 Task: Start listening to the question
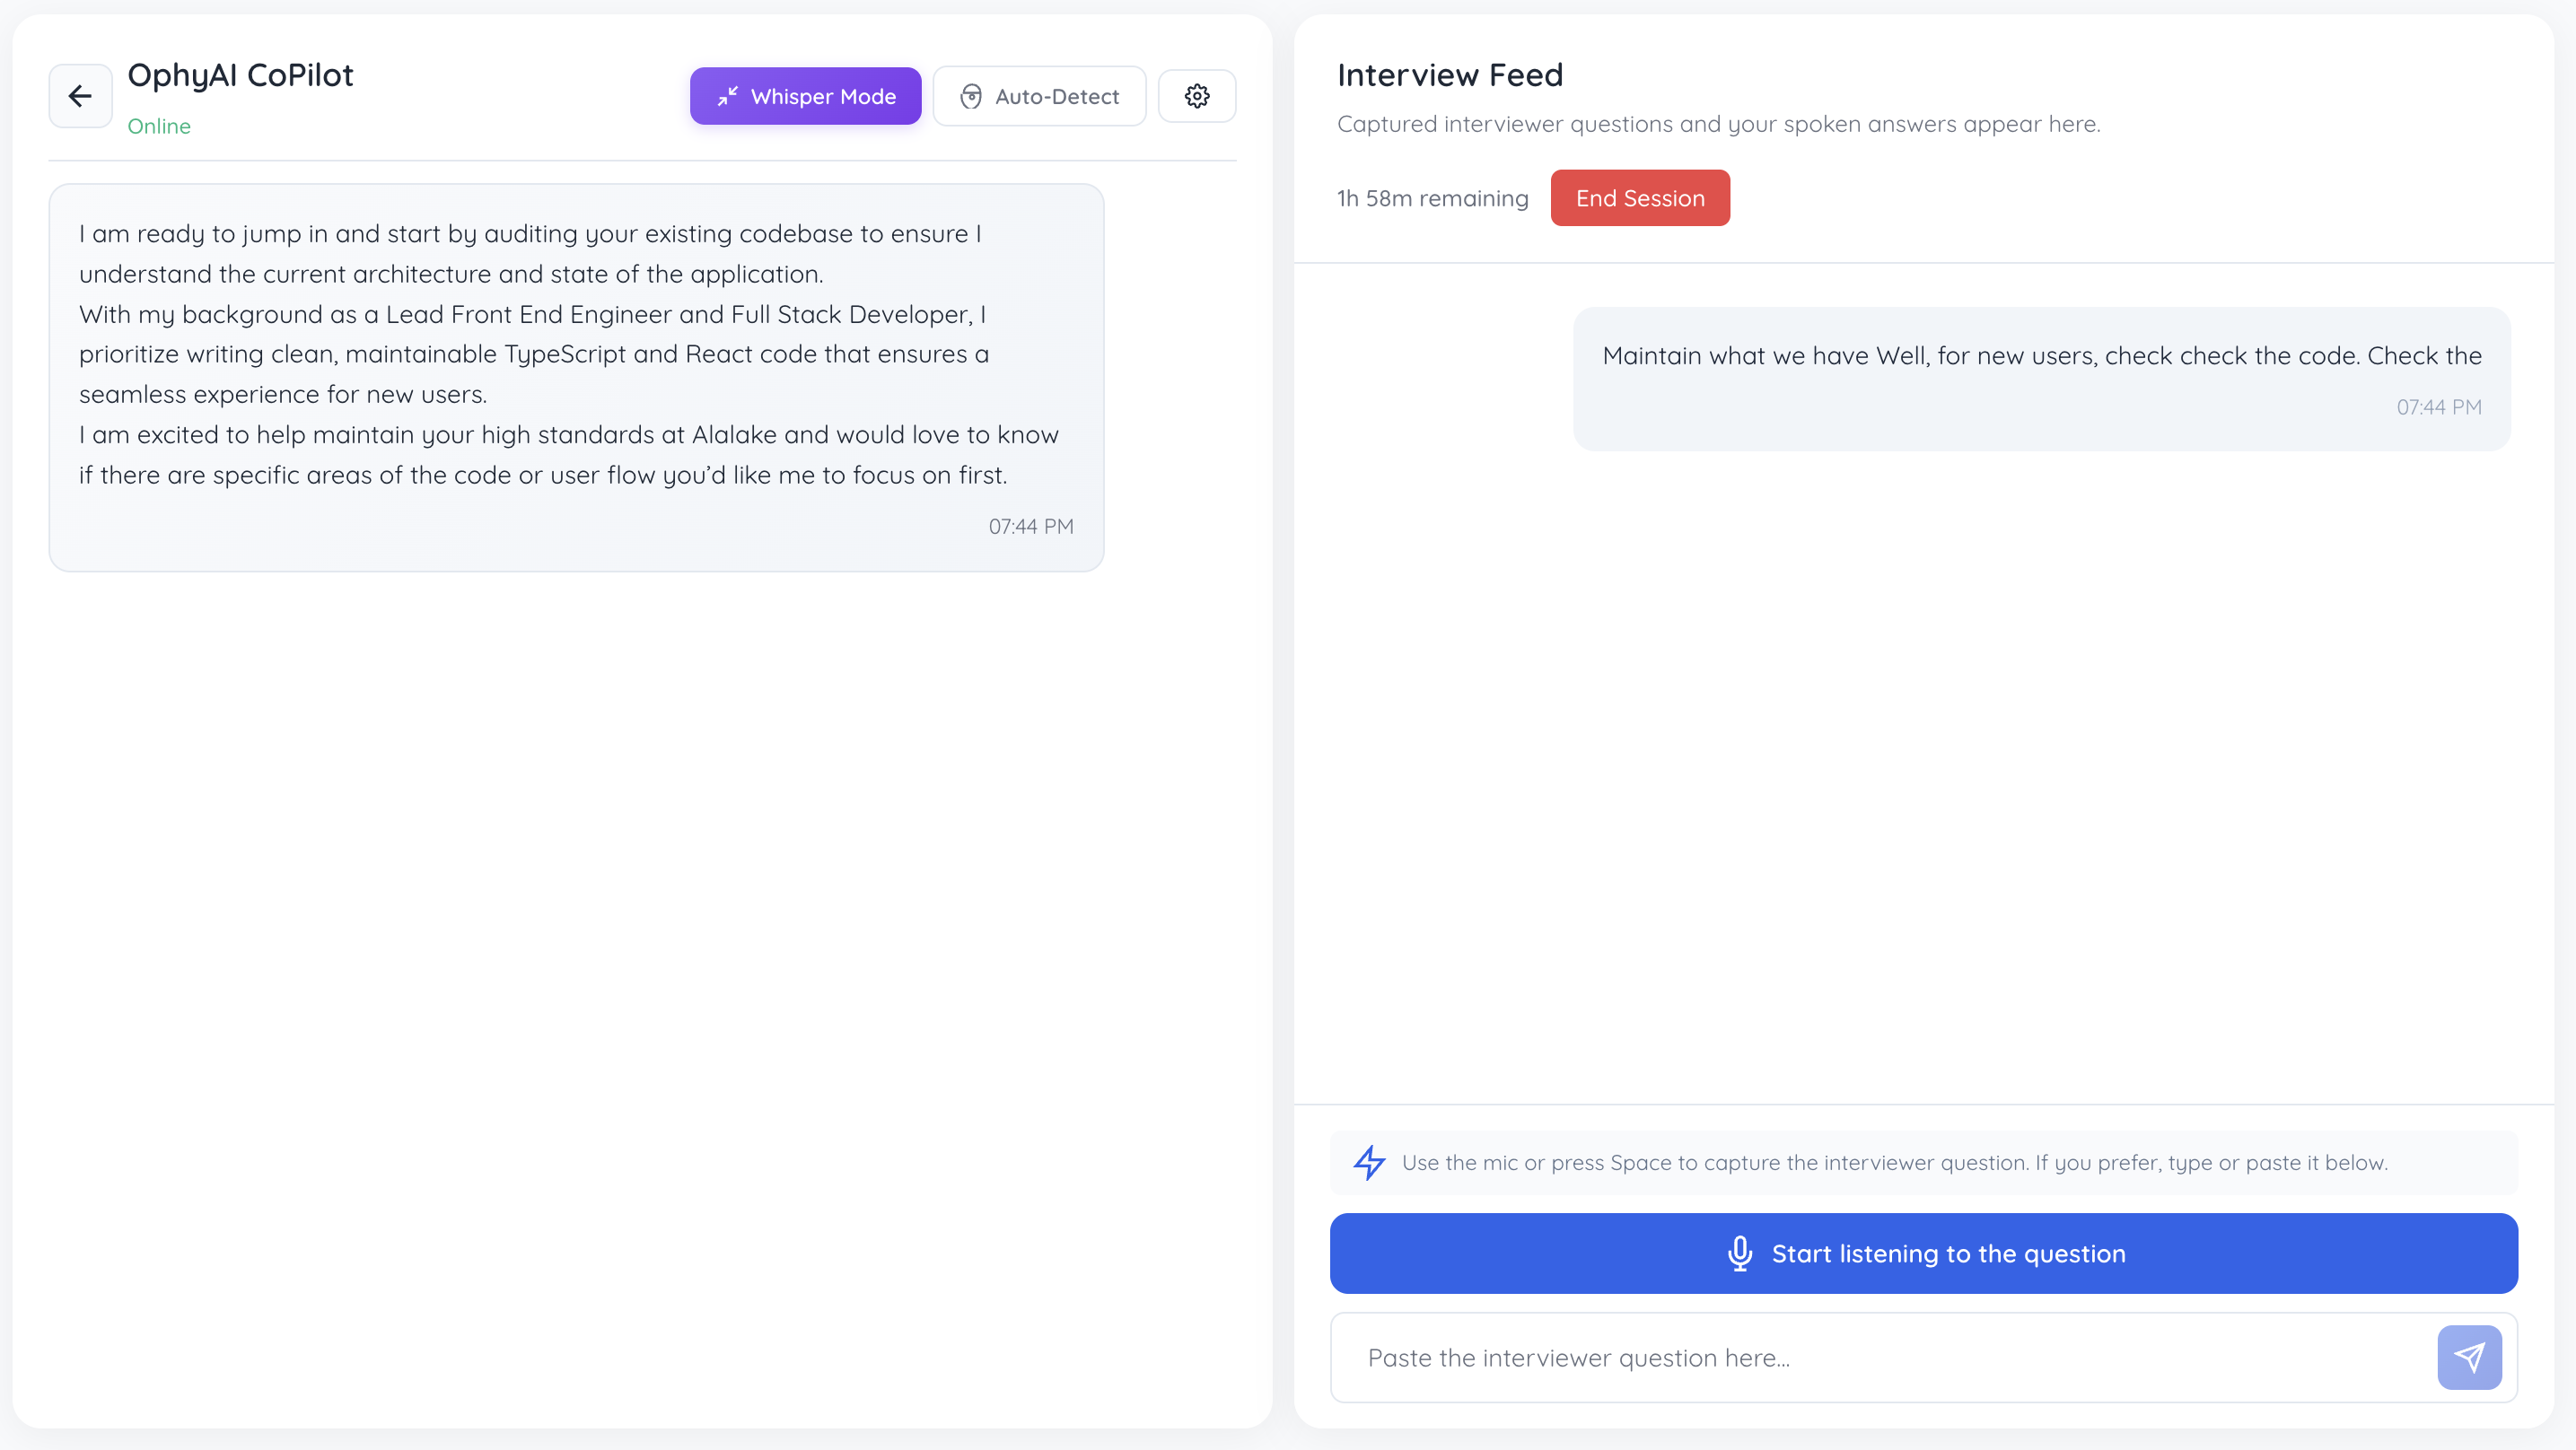1923,1253
